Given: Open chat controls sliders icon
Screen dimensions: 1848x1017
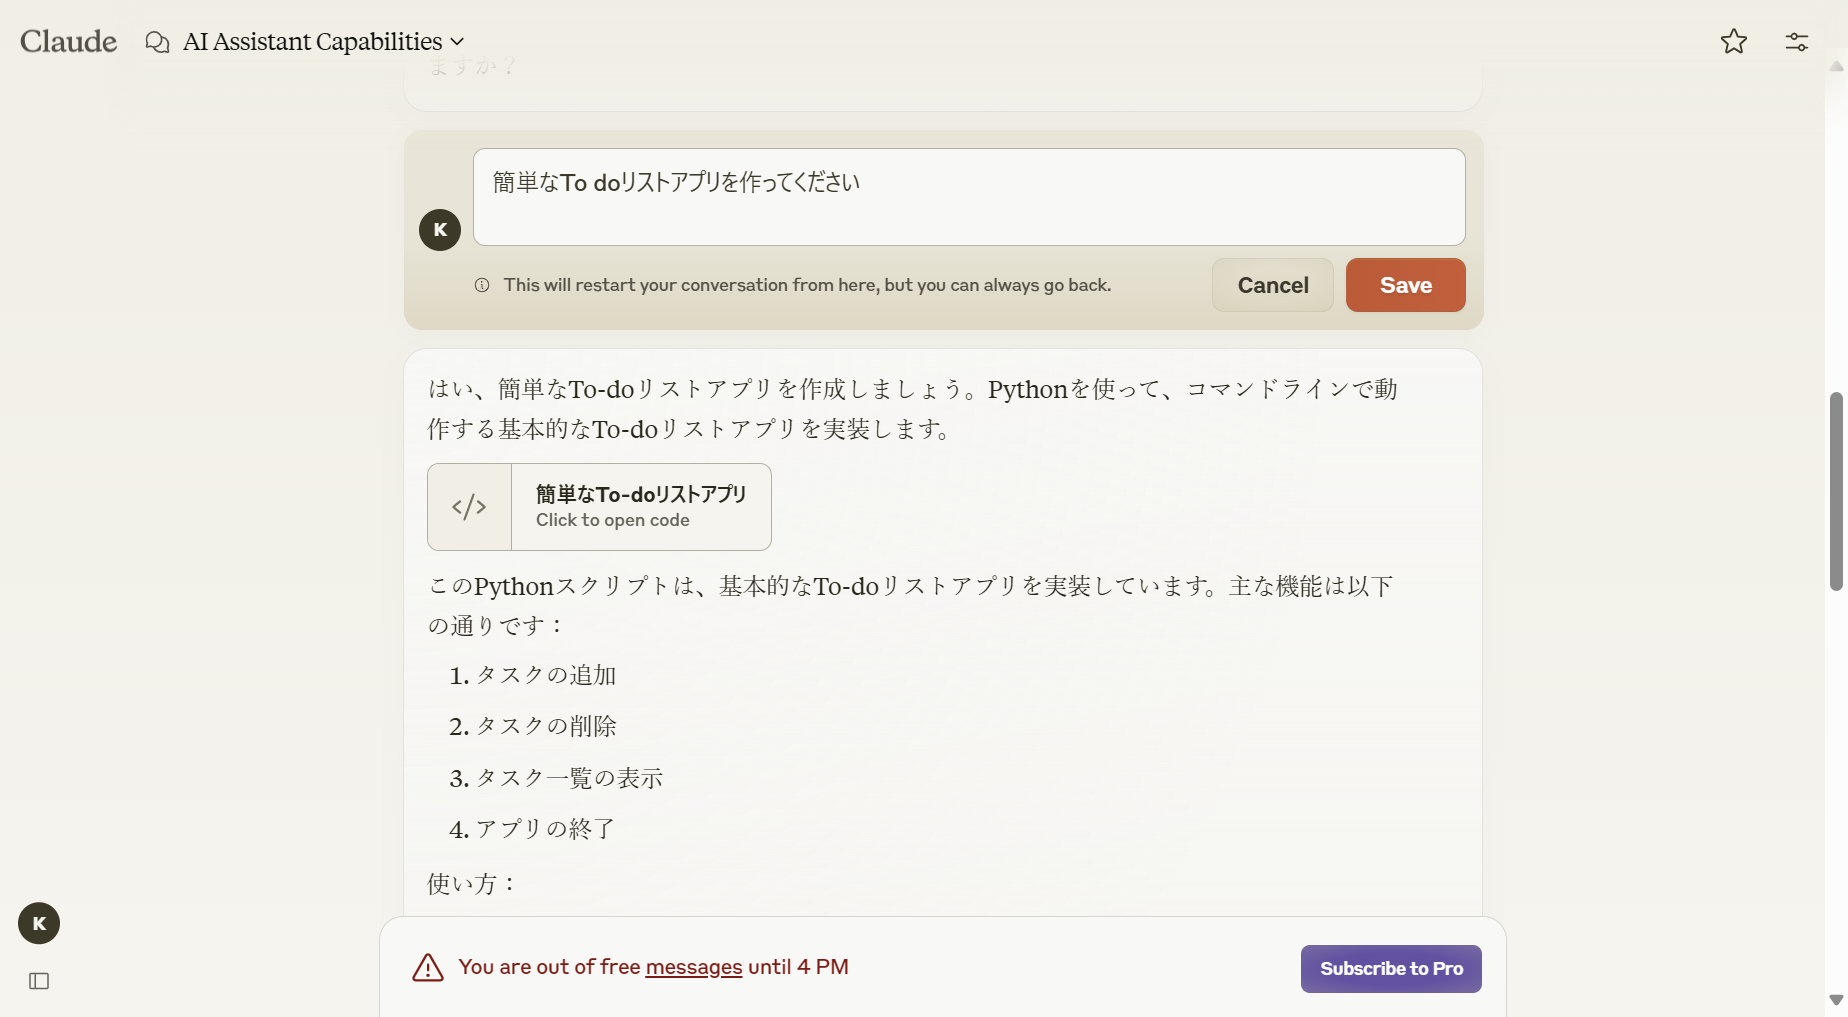Looking at the screenshot, I should (x=1796, y=41).
